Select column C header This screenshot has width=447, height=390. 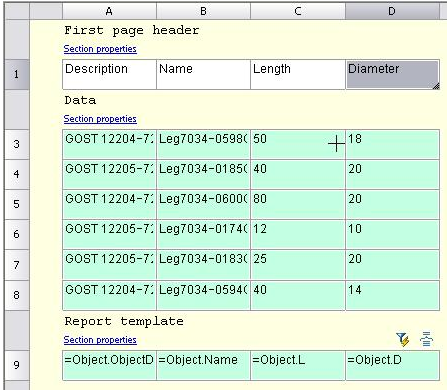click(298, 11)
